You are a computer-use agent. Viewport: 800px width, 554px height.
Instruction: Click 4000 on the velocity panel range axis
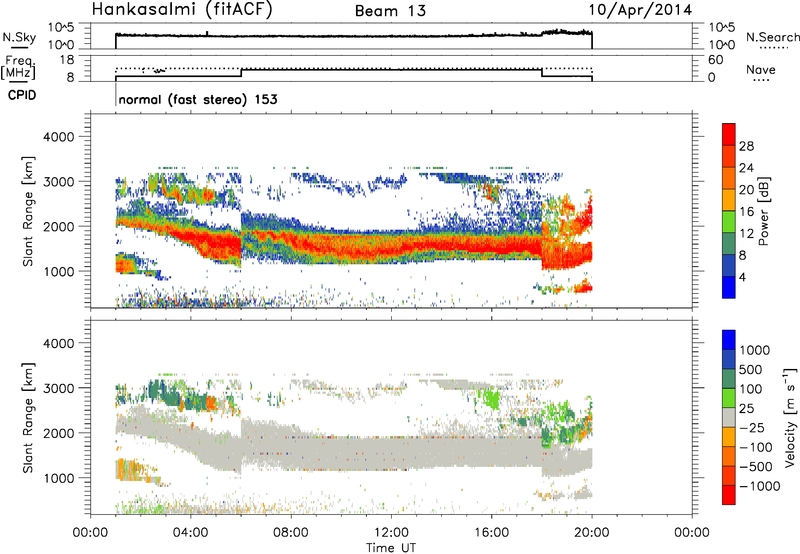(x=58, y=343)
